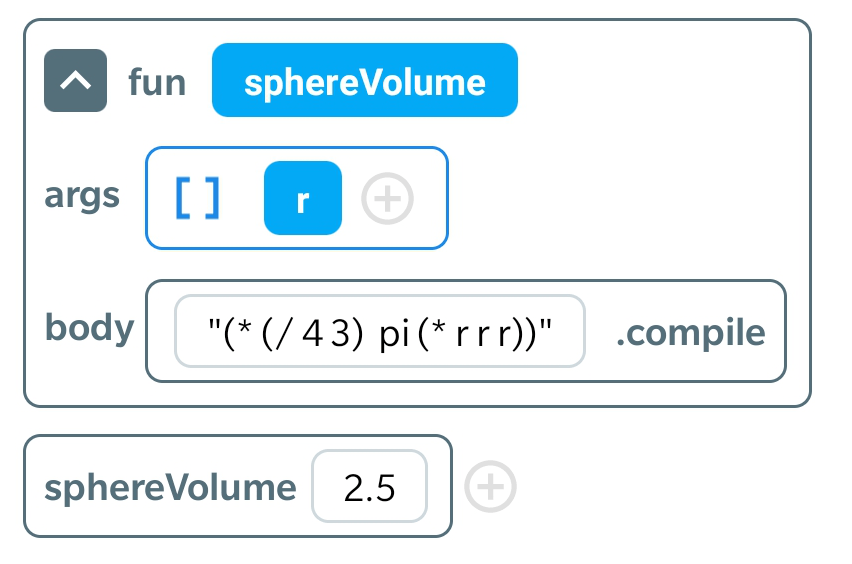The width and height of the screenshot is (852, 564).
Task: Click the body expression string field
Action: tap(379, 331)
